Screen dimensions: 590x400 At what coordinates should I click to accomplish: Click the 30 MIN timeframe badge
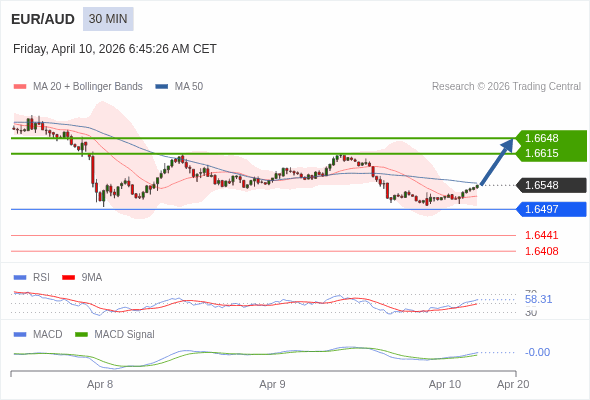(108, 19)
